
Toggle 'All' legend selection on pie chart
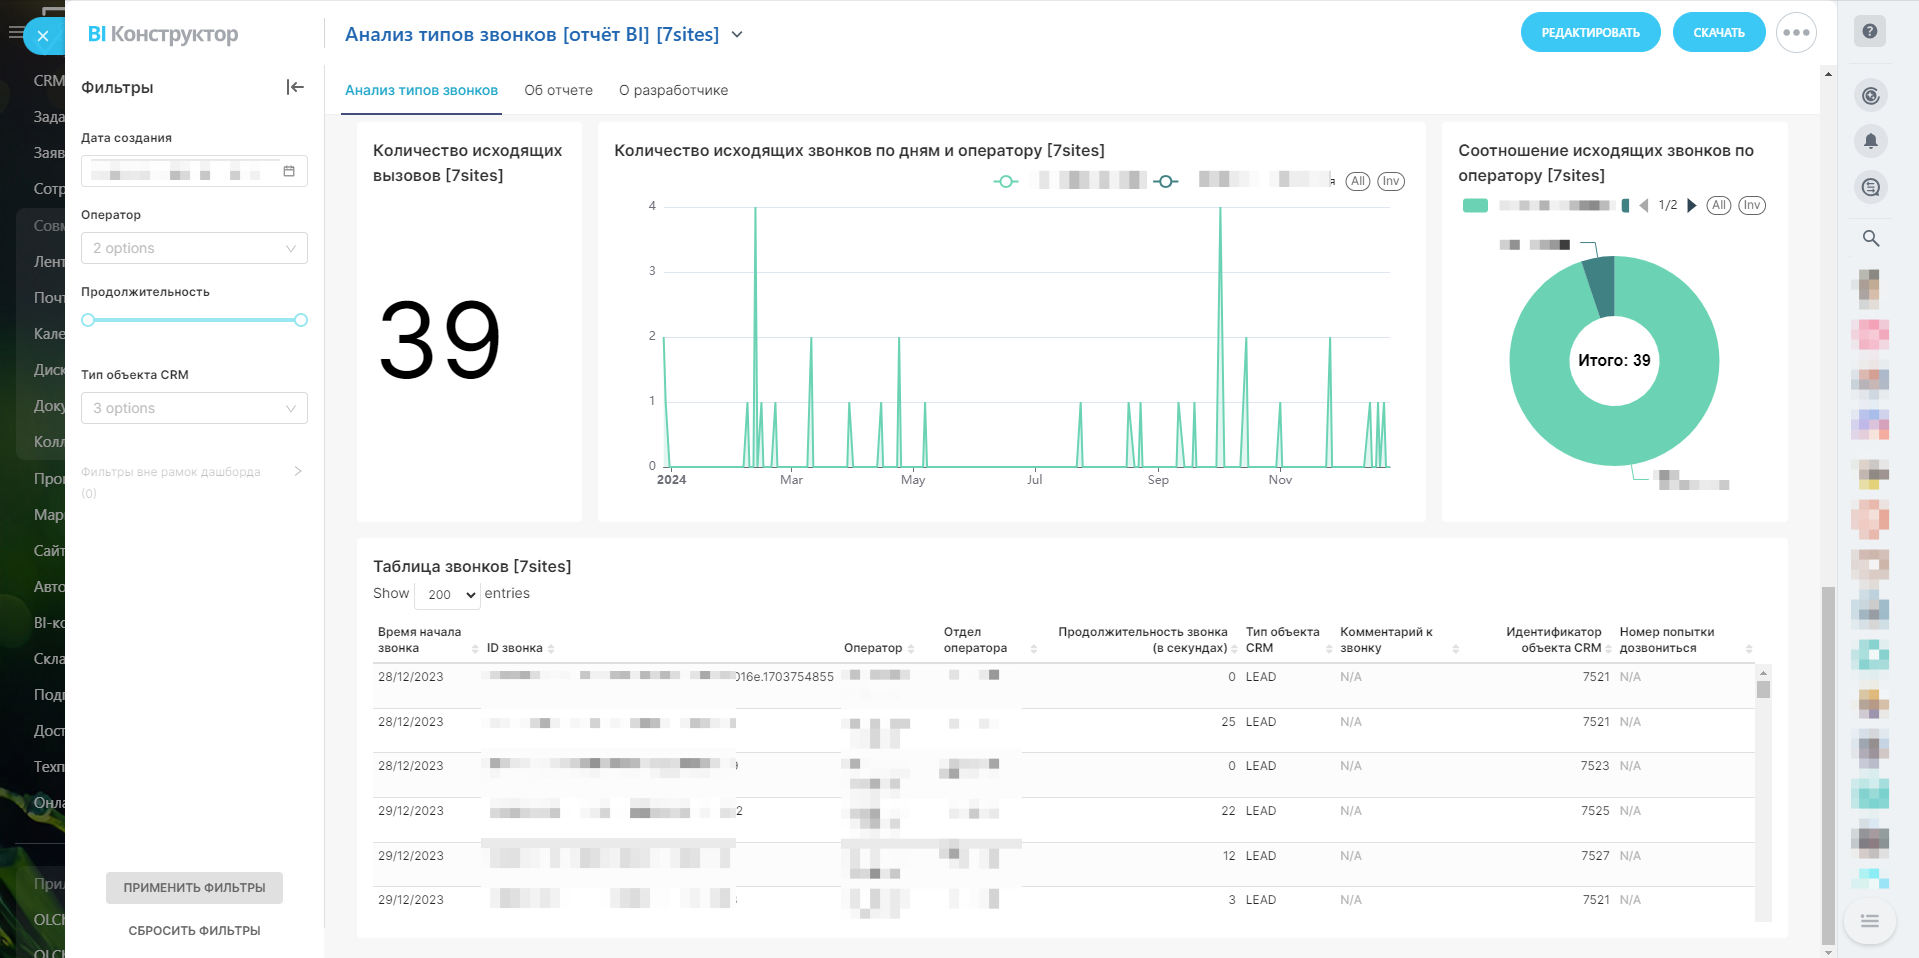click(1718, 205)
